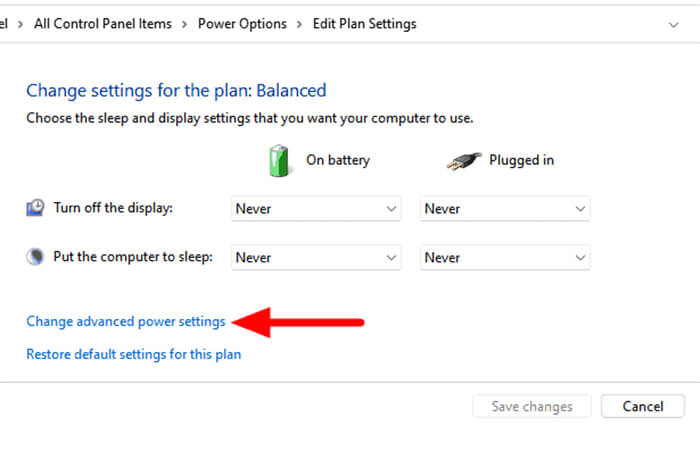This screenshot has width=700, height=451.
Task: Open Change advanced power settings link
Action: [x=126, y=322]
